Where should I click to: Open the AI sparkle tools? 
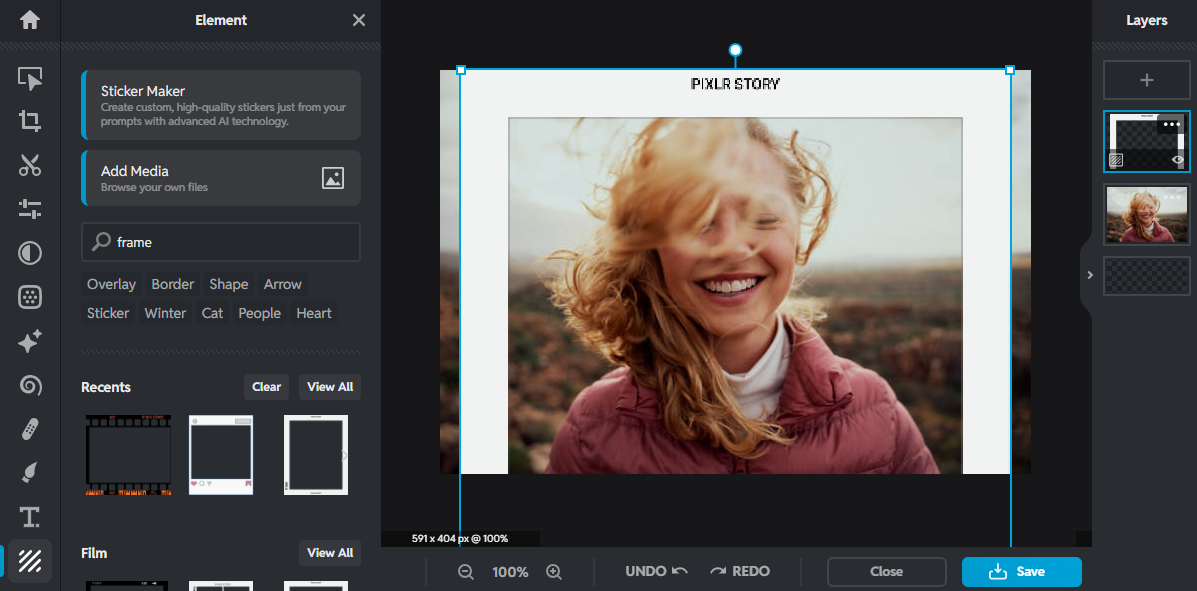(x=30, y=341)
